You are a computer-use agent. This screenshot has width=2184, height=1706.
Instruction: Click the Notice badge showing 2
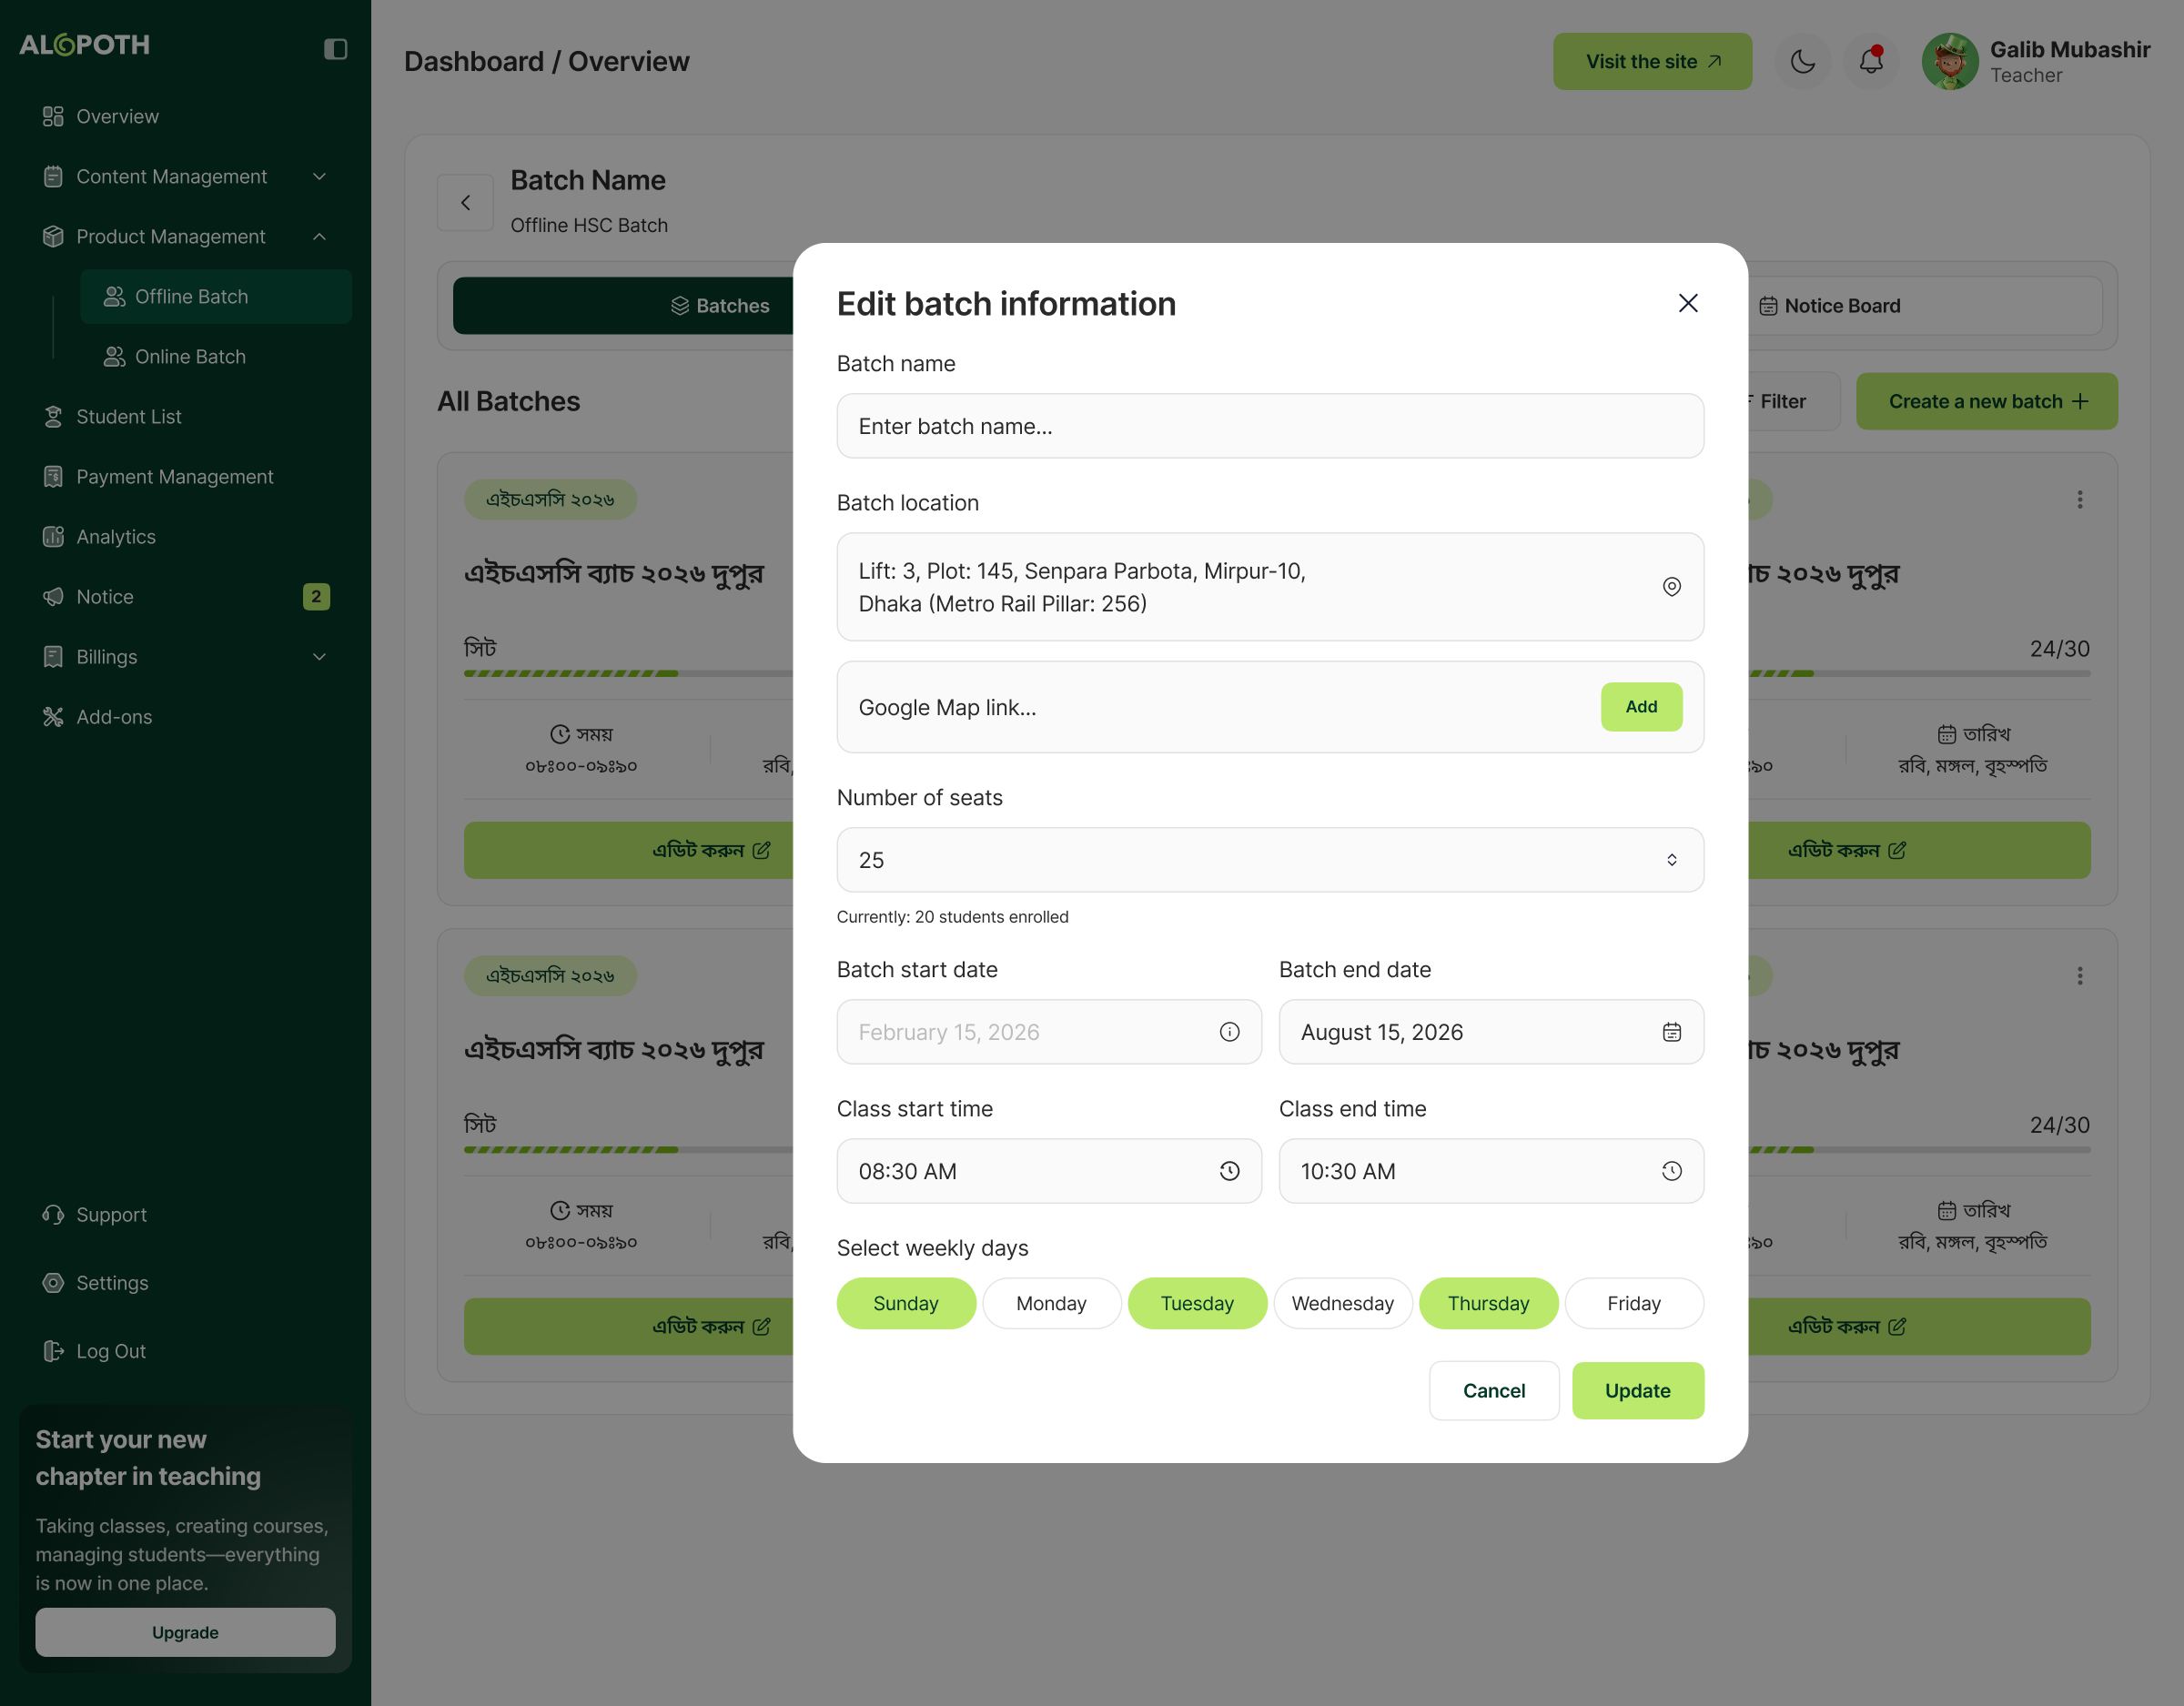coord(316,597)
